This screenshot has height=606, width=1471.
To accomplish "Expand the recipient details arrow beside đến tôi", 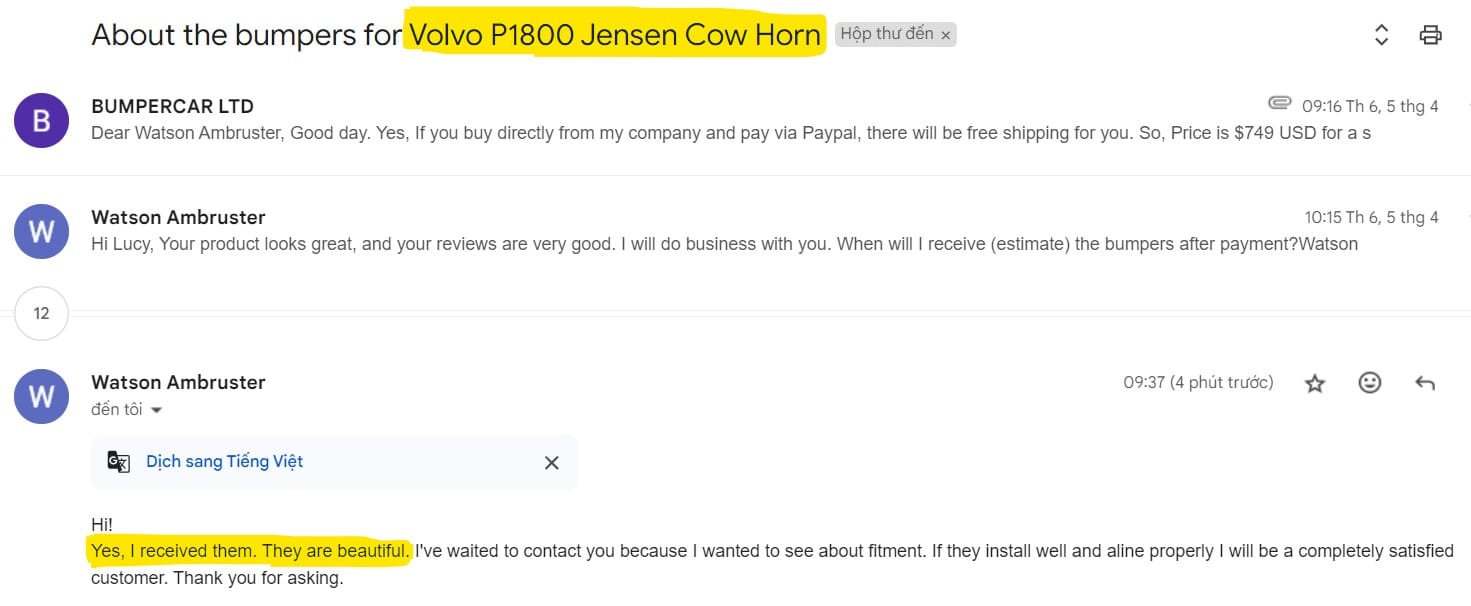I will pos(156,410).
